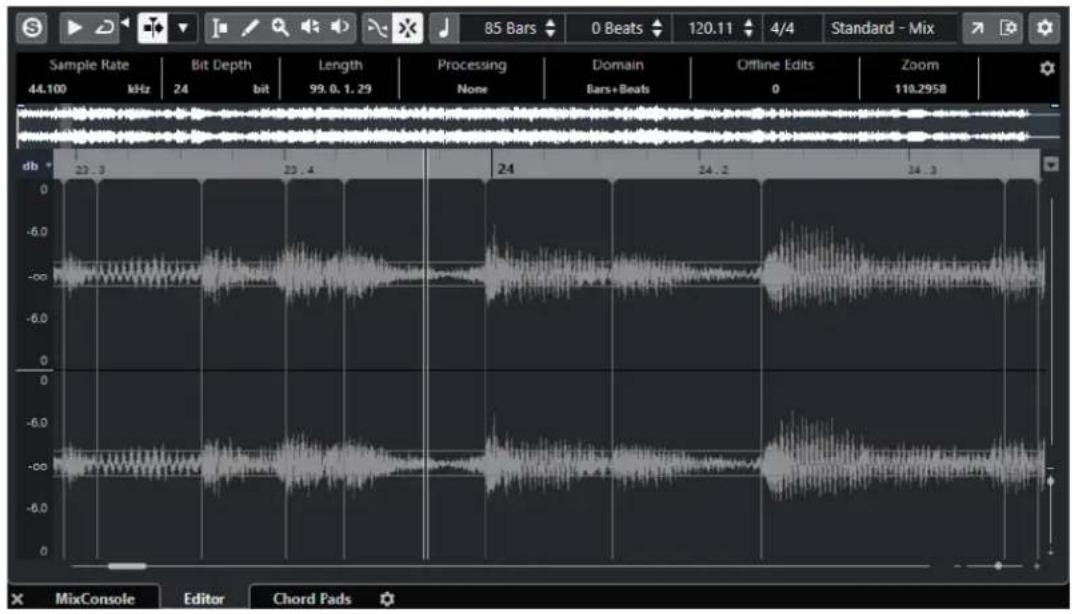Close the lower zone with X
The image size is (1076, 614).
click(x=18, y=599)
